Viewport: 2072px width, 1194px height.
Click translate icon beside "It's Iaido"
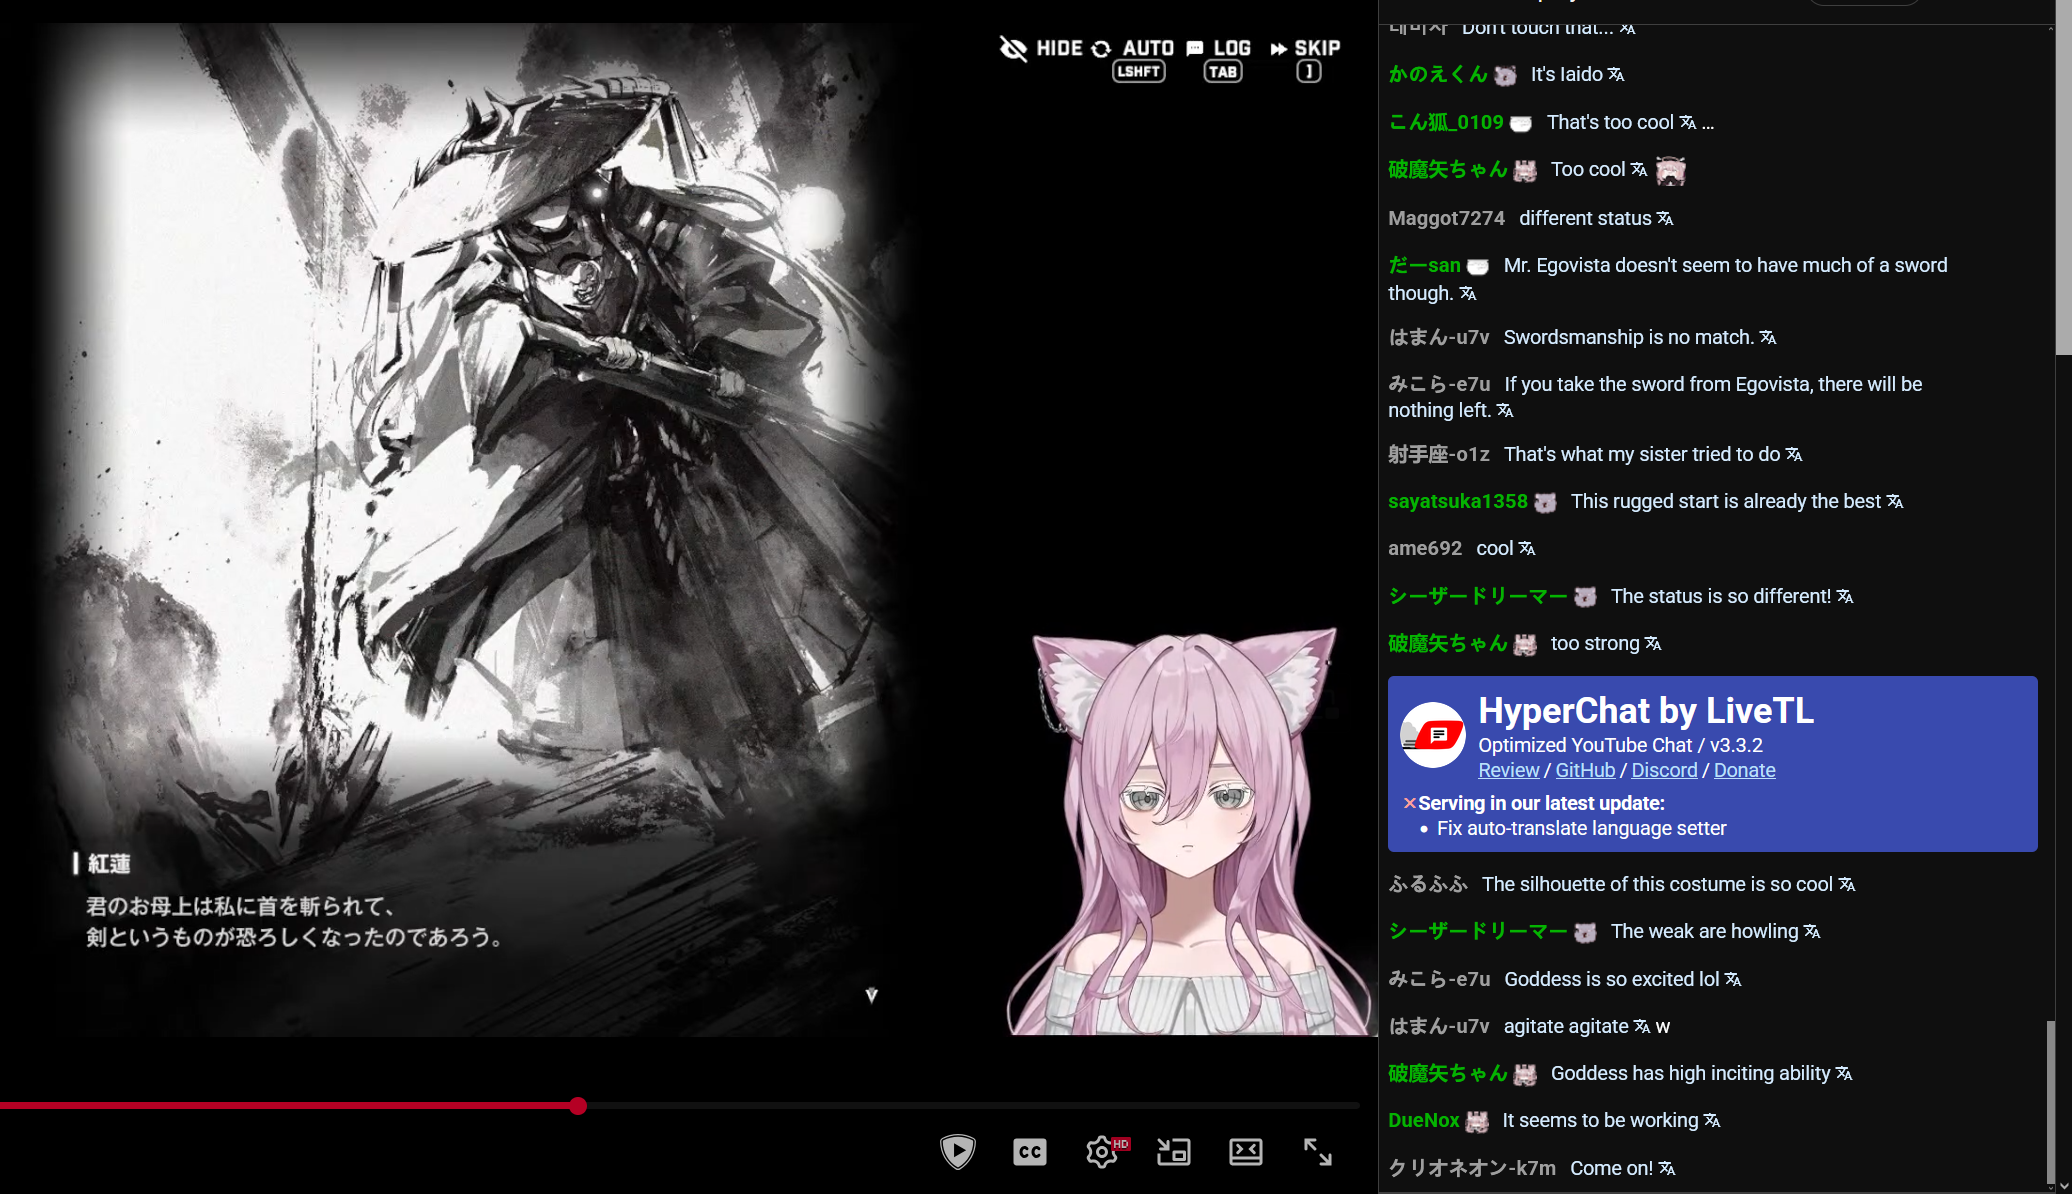coord(1616,75)
